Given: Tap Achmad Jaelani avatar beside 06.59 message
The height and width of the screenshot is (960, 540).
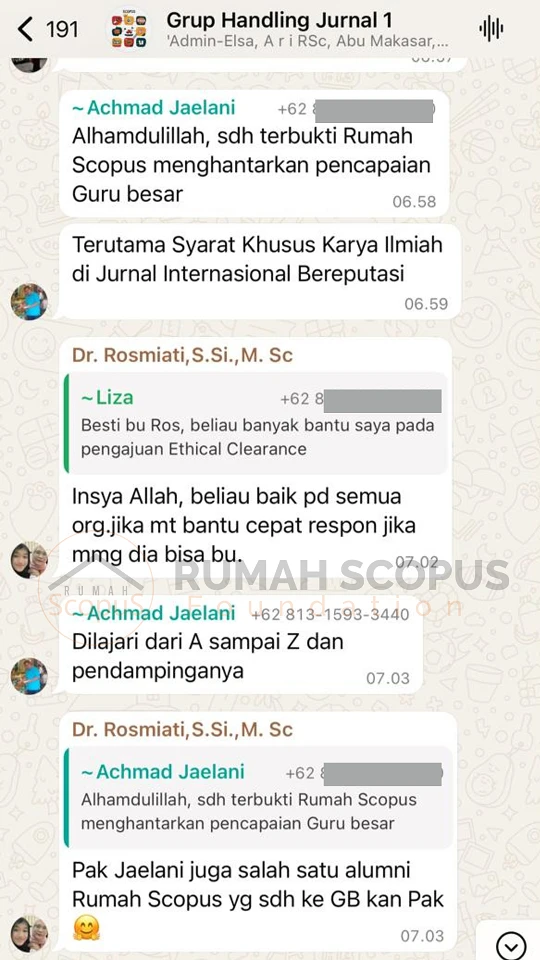Looking at the screenshot, I should coord(29,301).
